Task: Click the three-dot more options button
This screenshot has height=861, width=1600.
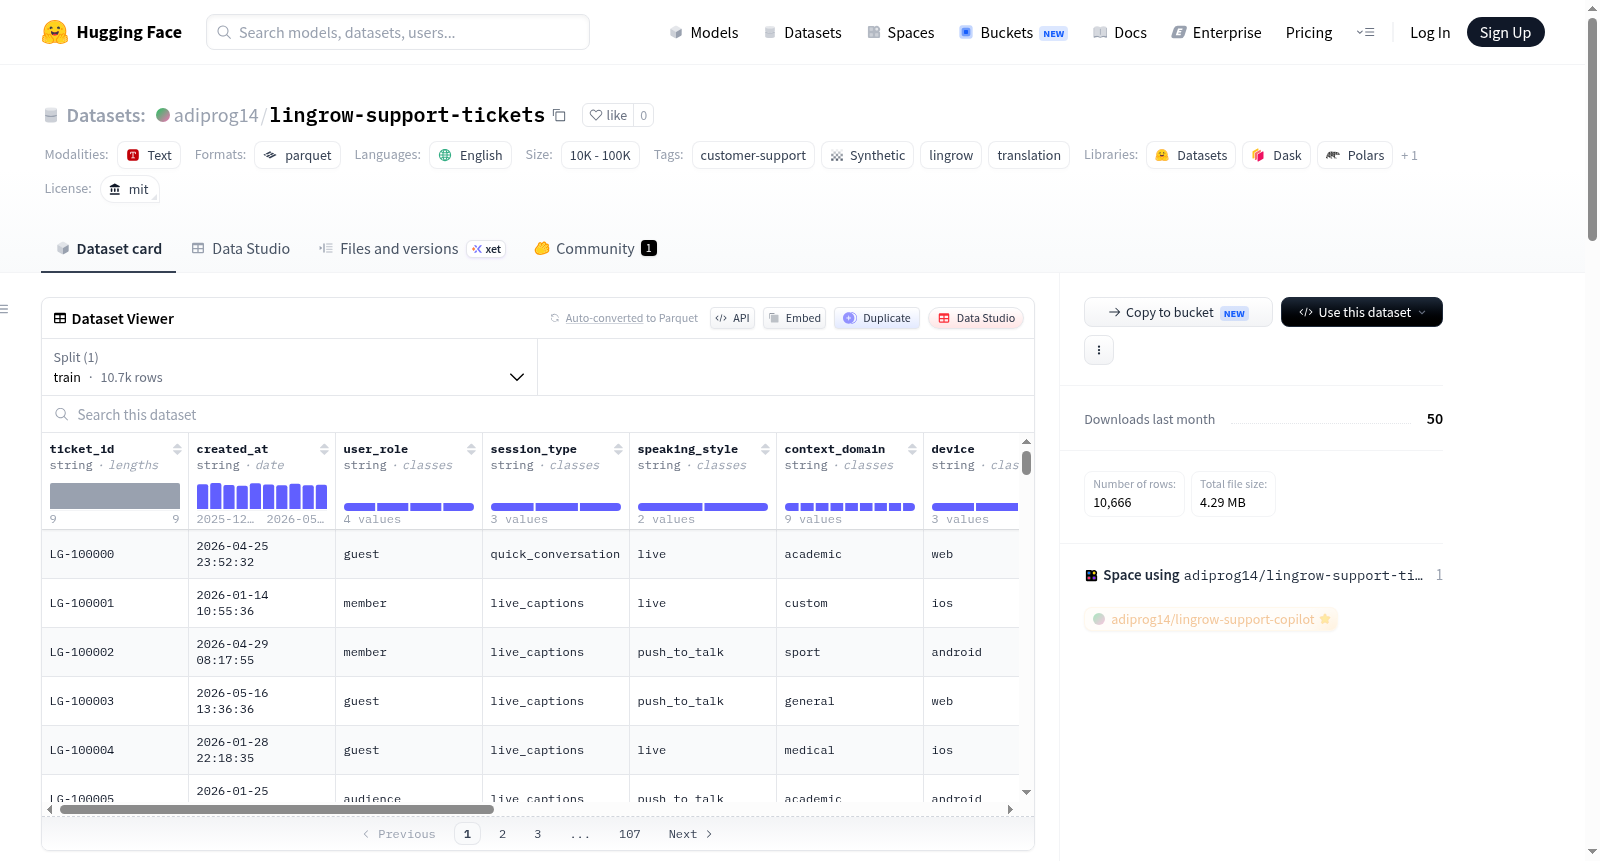Action: coord(1099,350)
